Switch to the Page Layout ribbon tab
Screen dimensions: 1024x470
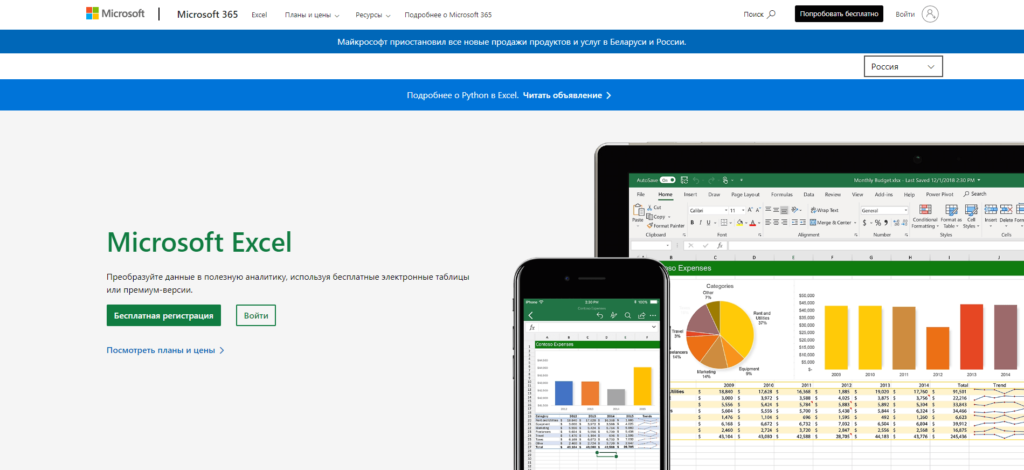(745, 195)
